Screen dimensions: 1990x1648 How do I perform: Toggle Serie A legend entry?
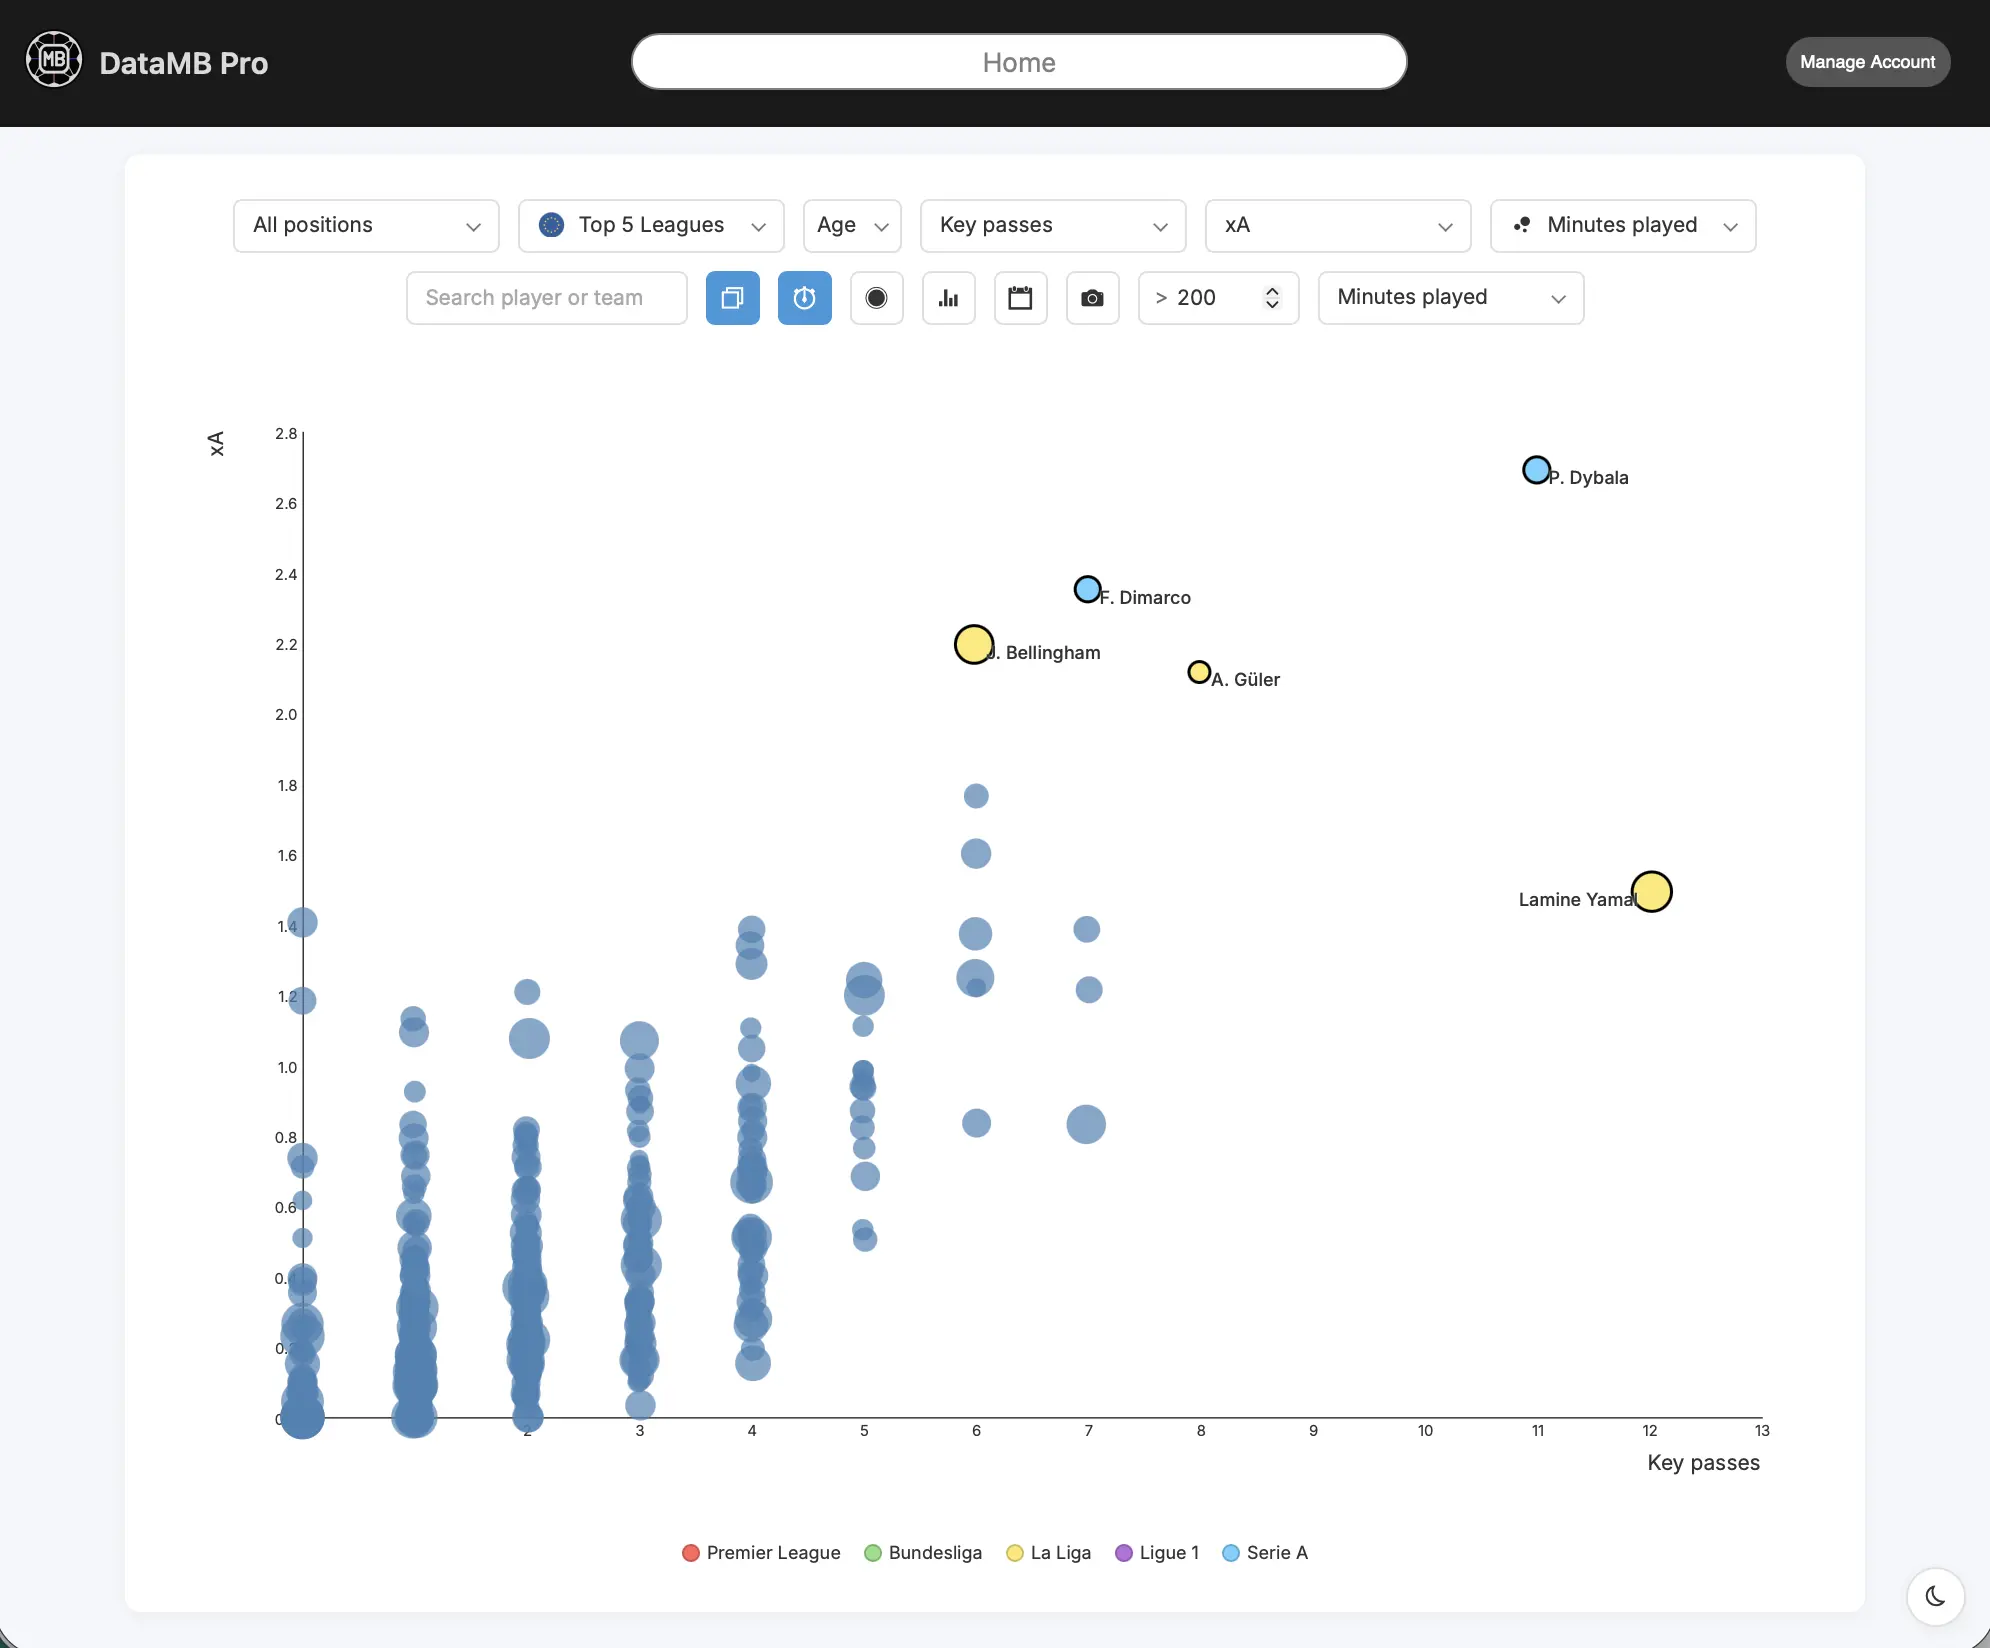click(x=1265, y=1553)
